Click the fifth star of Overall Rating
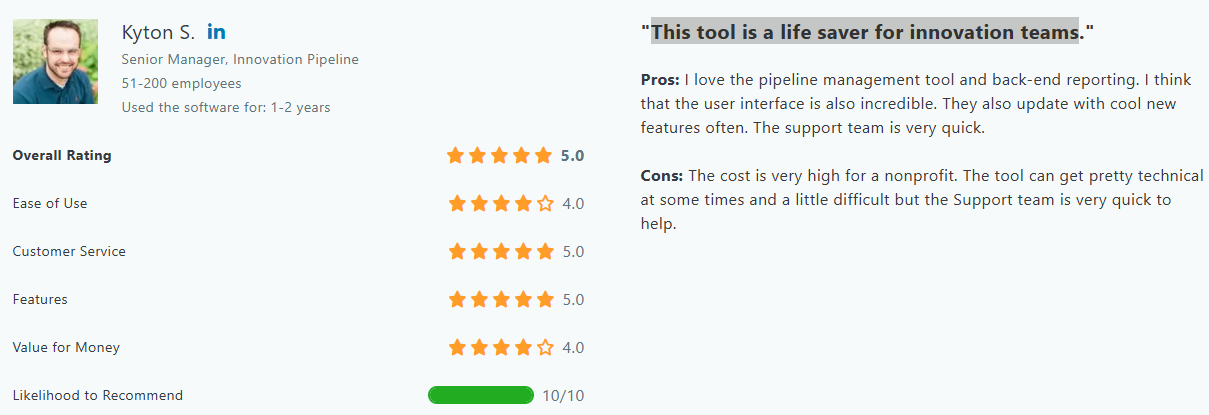The height and width of the screenshot is (415, 1209). point(544,156)
